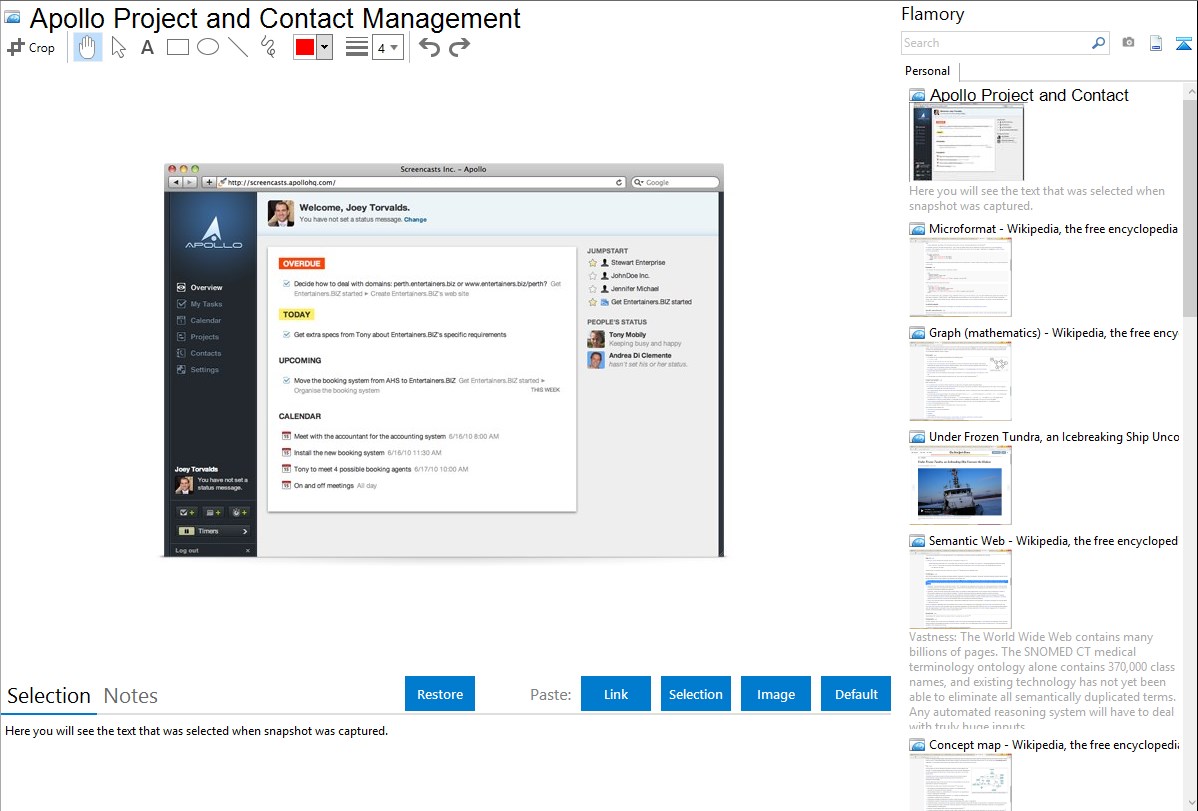Screen dimensions: 1198x811
Task: Pick the freehand scribble tool
Action: 268,47
